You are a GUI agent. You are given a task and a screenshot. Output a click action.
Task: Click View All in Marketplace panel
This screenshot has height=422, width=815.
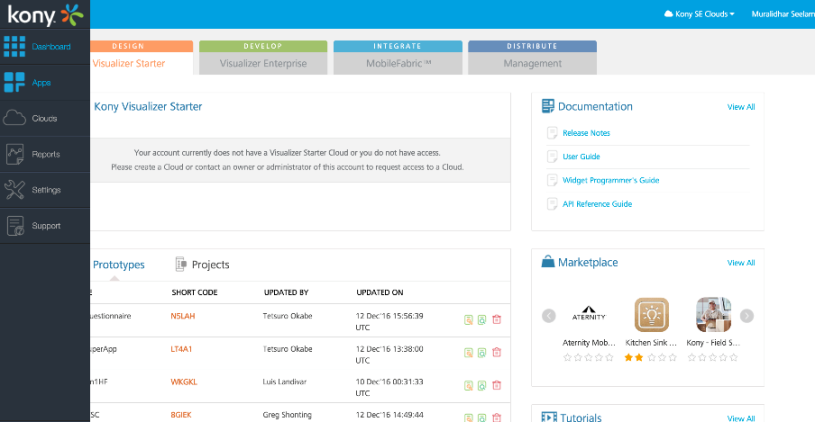point(741,263)
